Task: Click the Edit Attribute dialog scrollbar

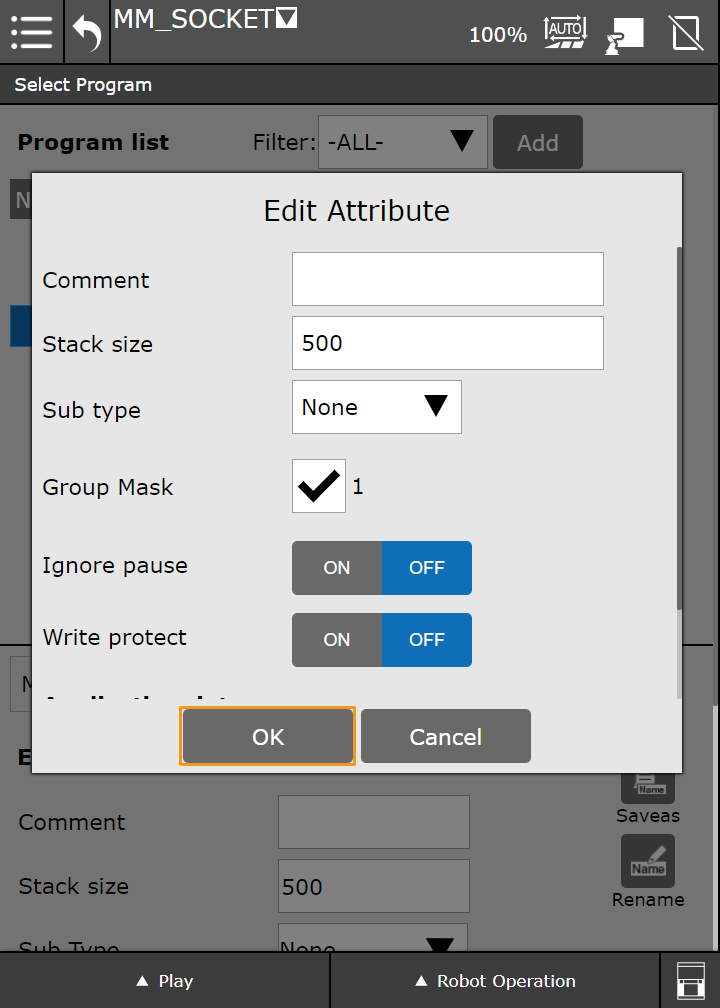Action: coord(680,430)
